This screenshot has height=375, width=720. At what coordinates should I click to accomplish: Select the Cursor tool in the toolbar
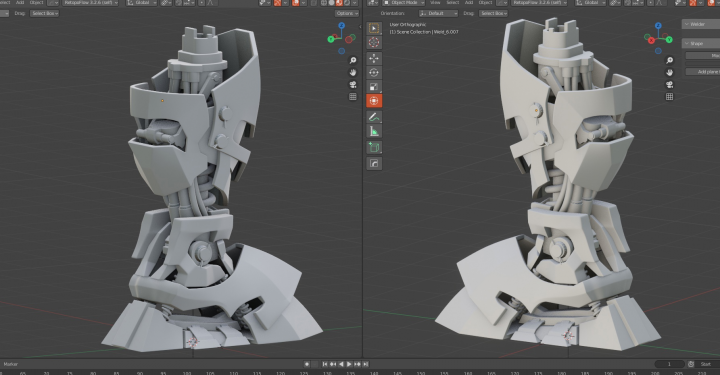(x=374, y=43)
